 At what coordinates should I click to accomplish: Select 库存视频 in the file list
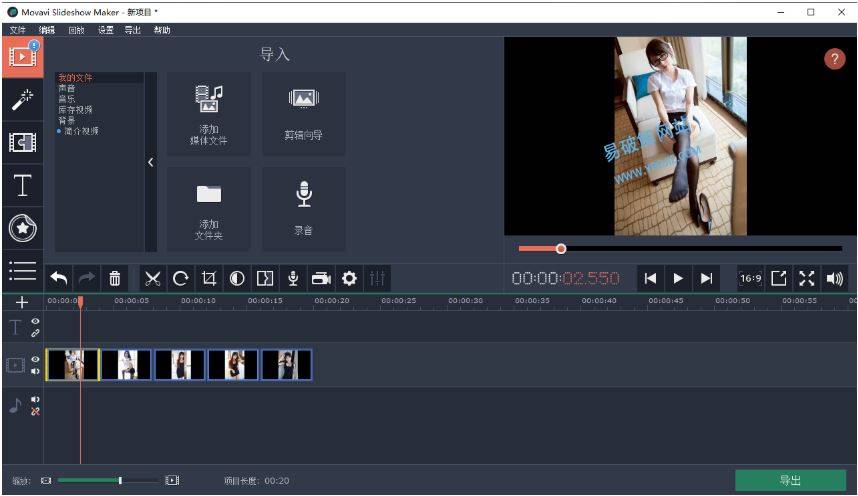click(x=76, y=109)
